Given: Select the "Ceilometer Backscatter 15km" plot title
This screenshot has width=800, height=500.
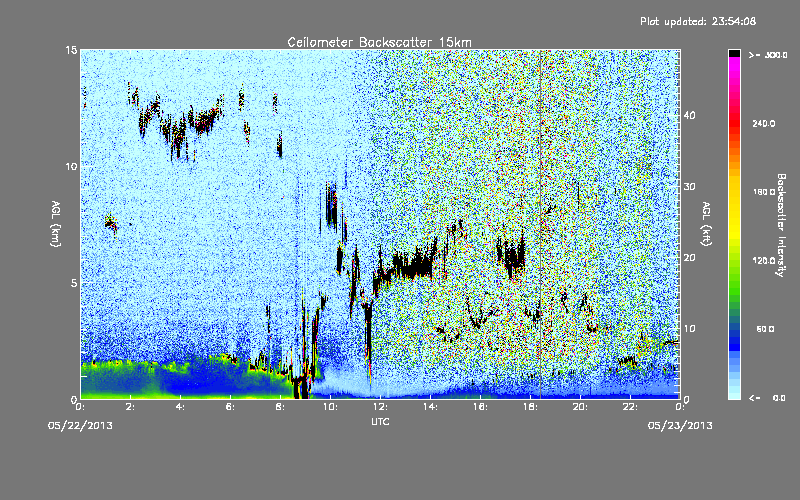Looking at the screenshot, I should [x=379, y=42].
